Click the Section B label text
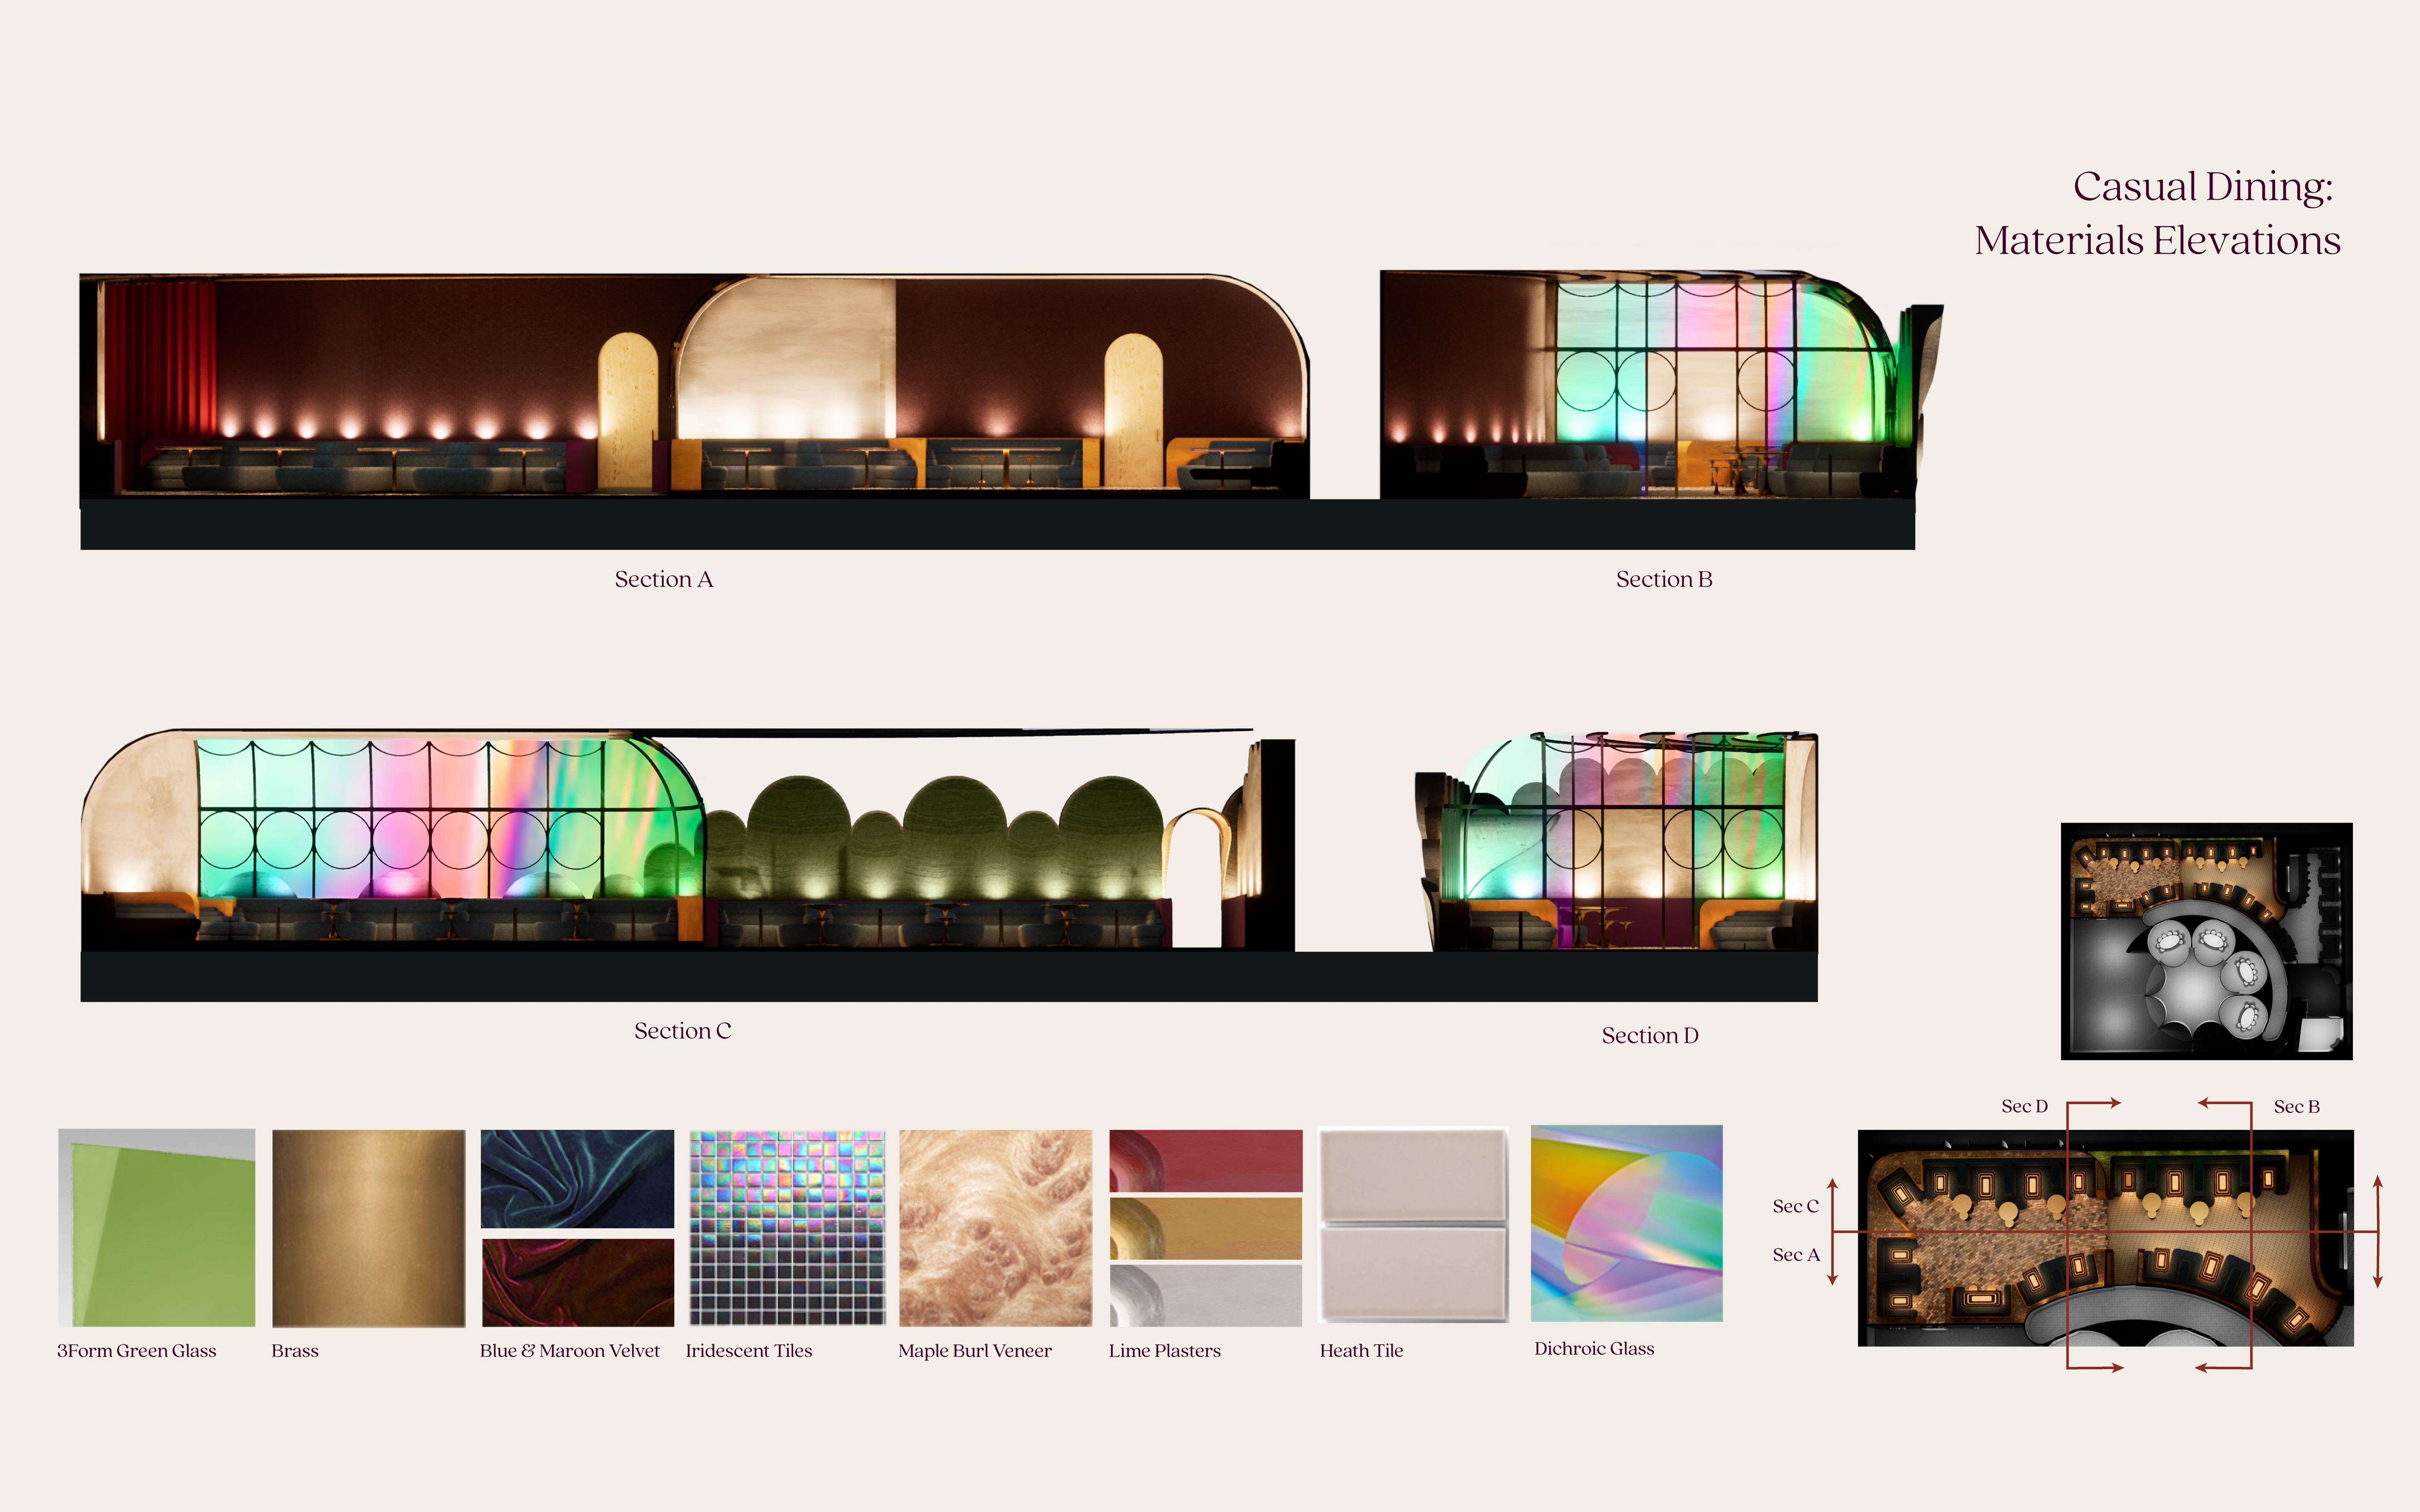 1664,579
